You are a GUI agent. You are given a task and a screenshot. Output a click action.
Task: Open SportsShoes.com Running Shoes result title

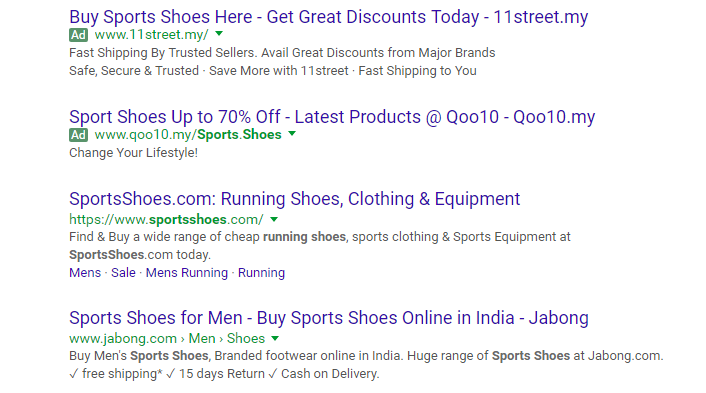294,199
